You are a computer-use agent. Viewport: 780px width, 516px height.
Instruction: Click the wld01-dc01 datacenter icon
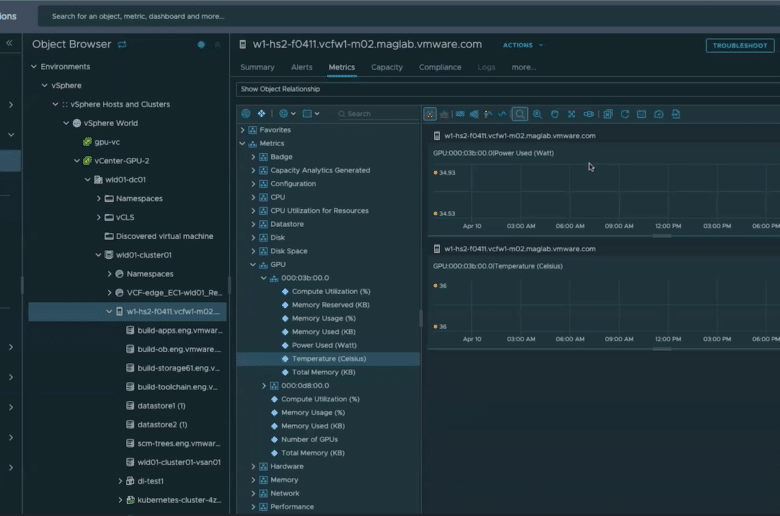(x=98, y=180)
